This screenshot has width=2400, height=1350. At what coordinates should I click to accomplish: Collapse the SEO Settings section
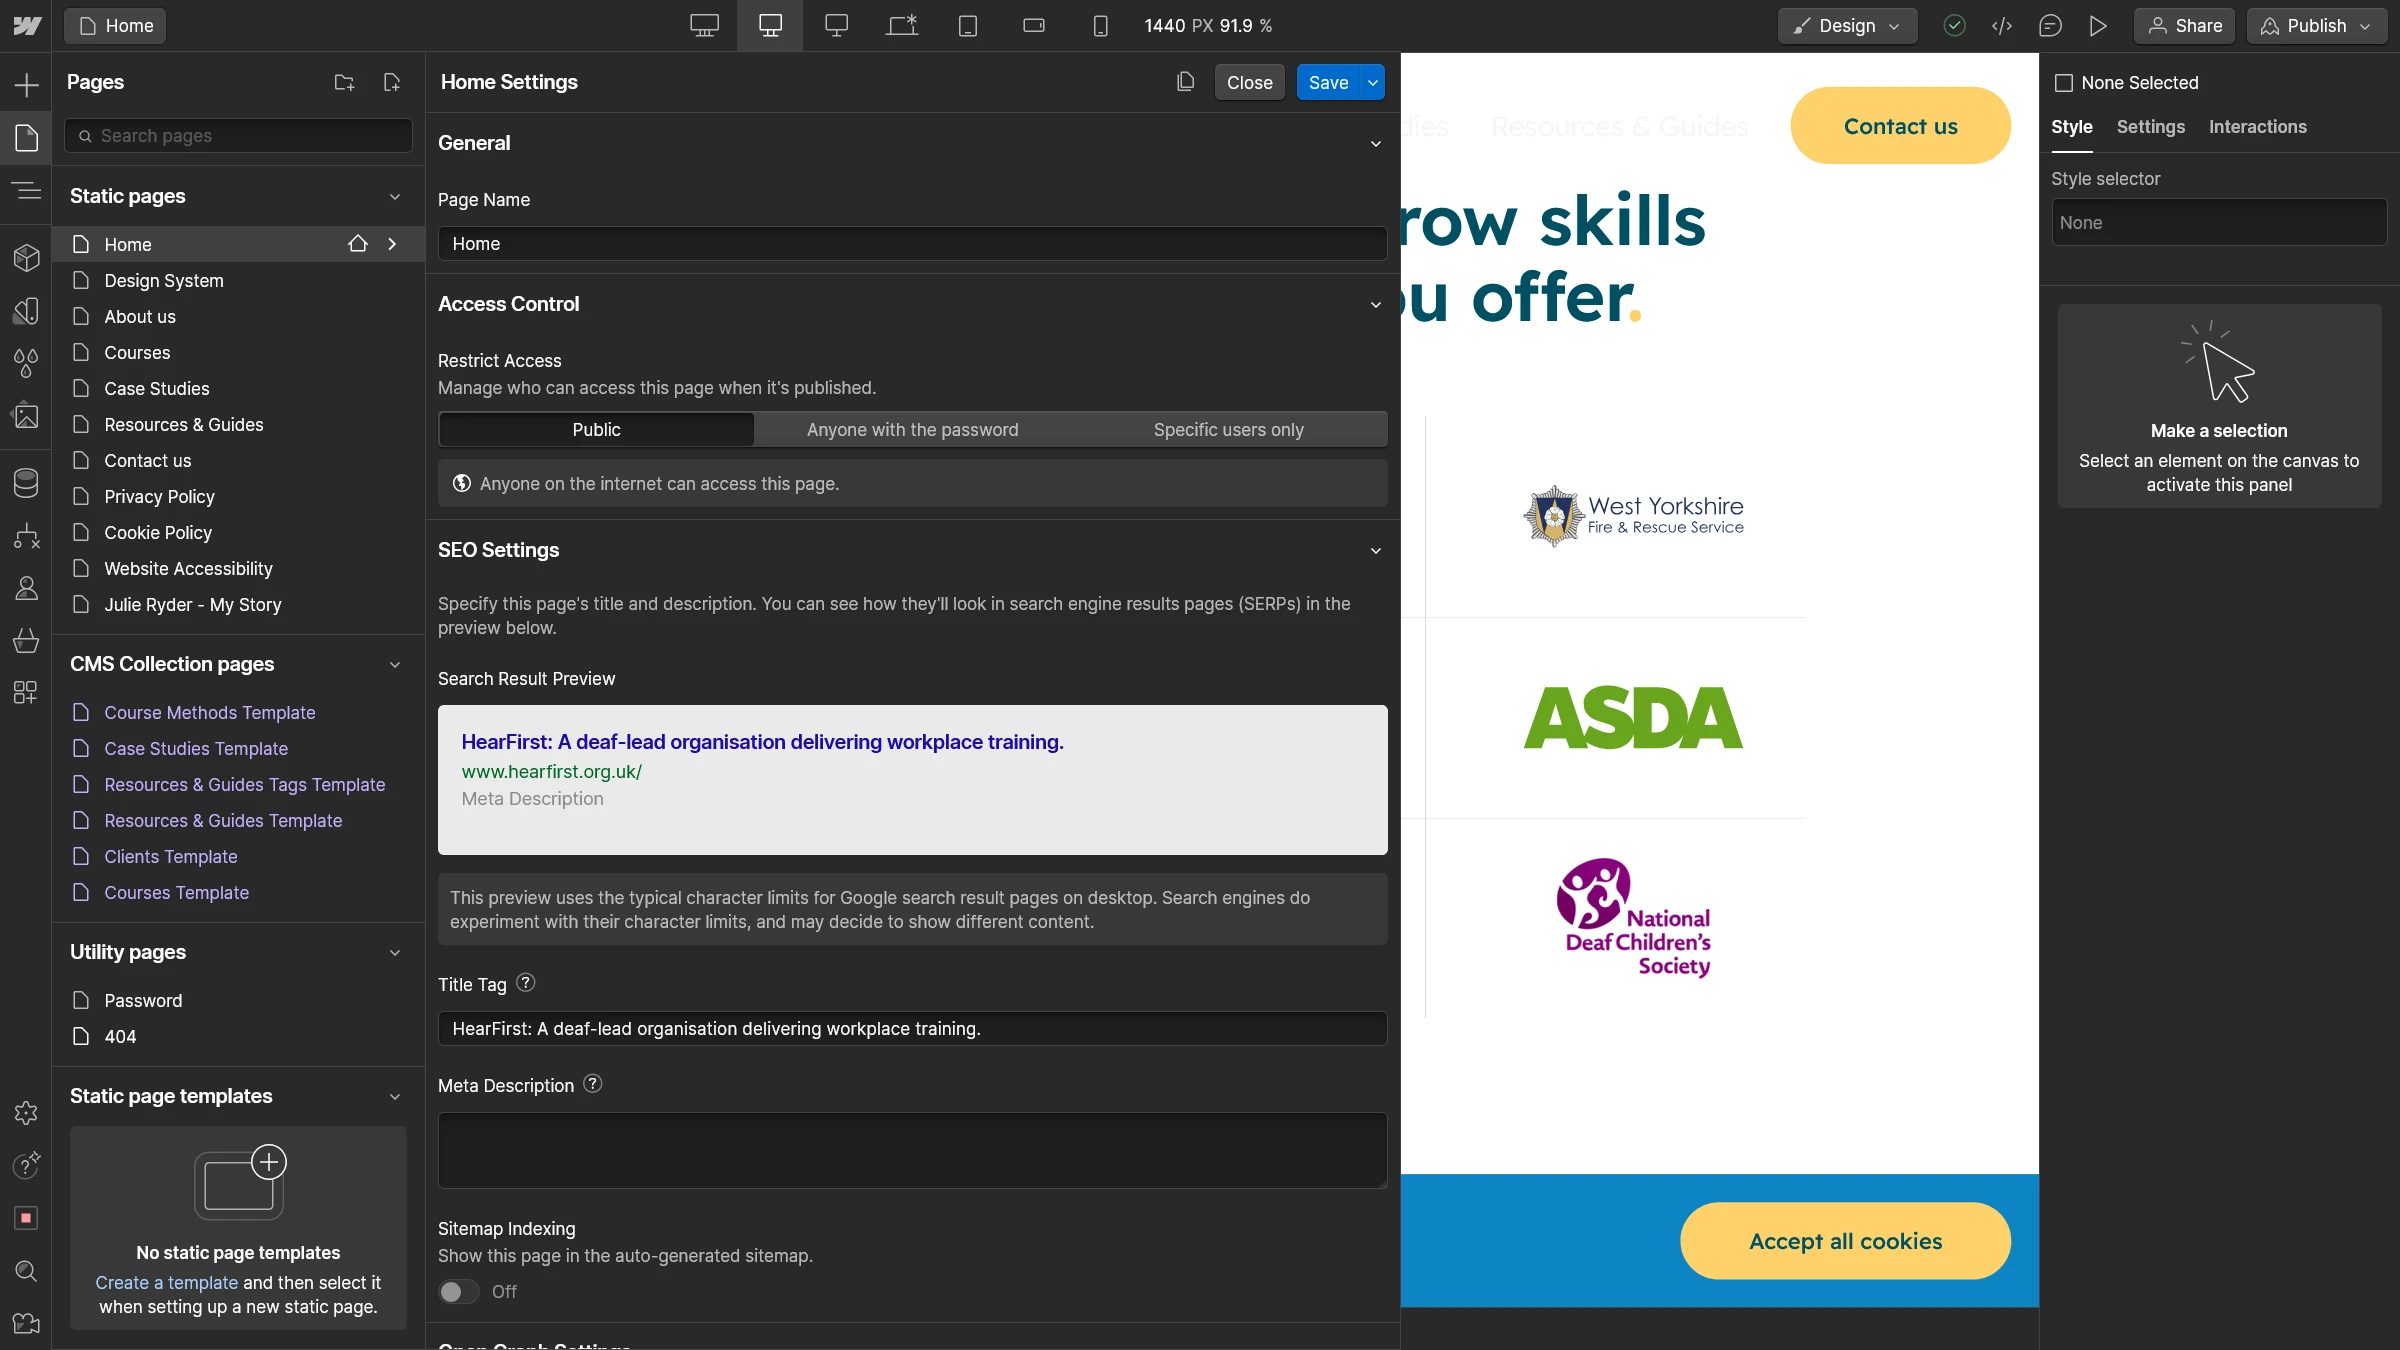(x=1376, y=551)
